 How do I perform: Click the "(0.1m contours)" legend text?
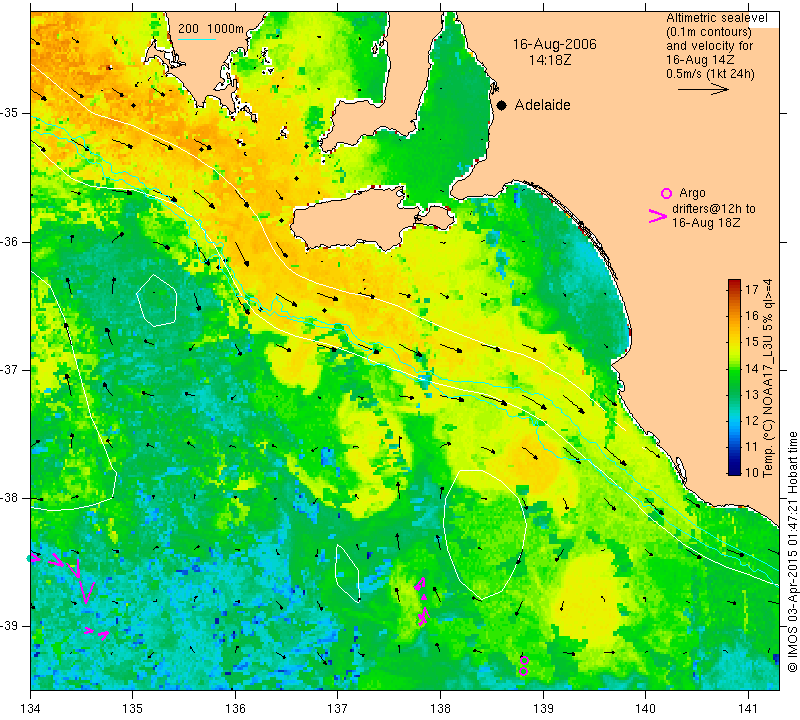709,32
